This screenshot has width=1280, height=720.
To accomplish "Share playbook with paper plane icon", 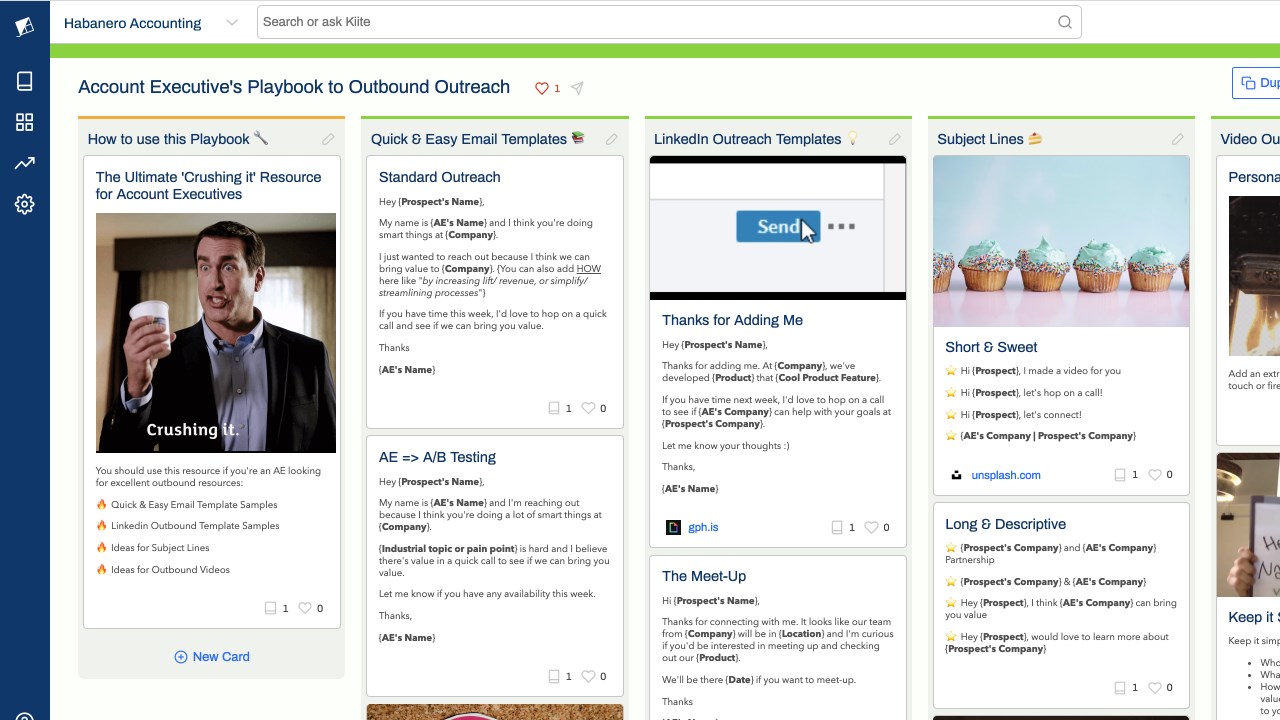I will (577, 88).
